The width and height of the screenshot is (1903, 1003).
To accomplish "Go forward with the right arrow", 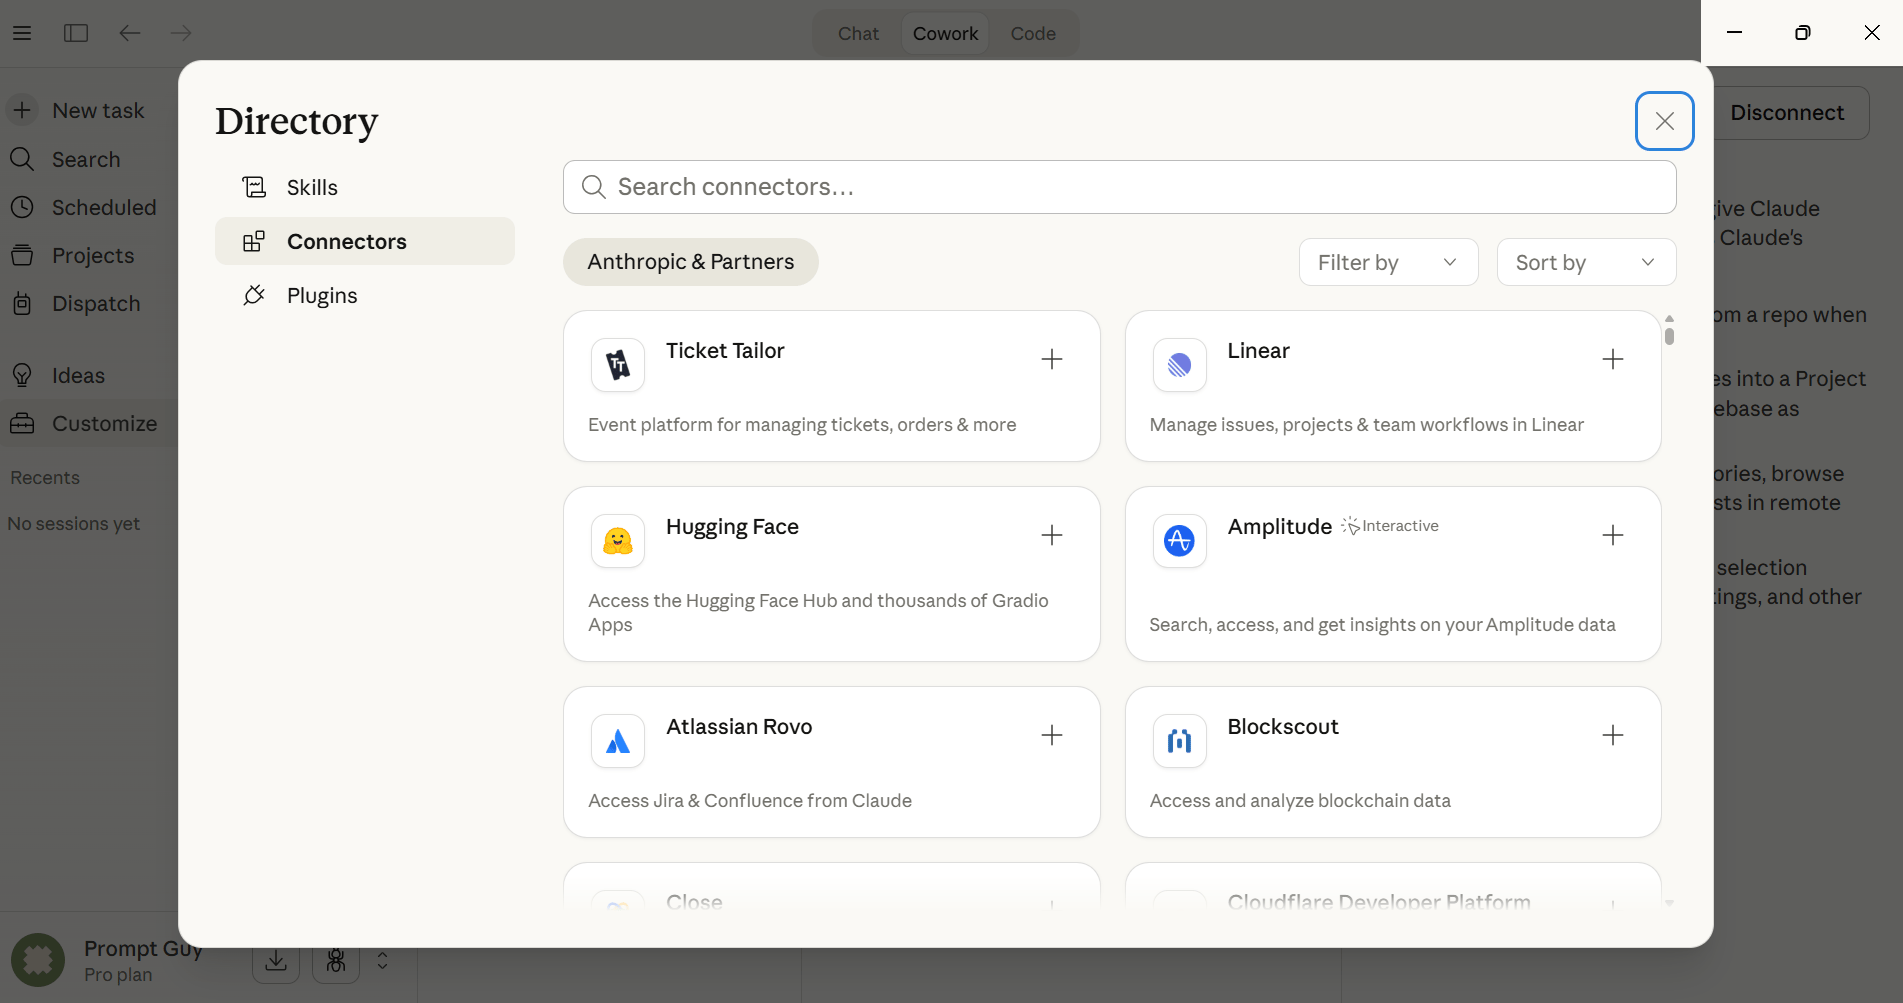I will pyautogui.click(x=181, y=33).
